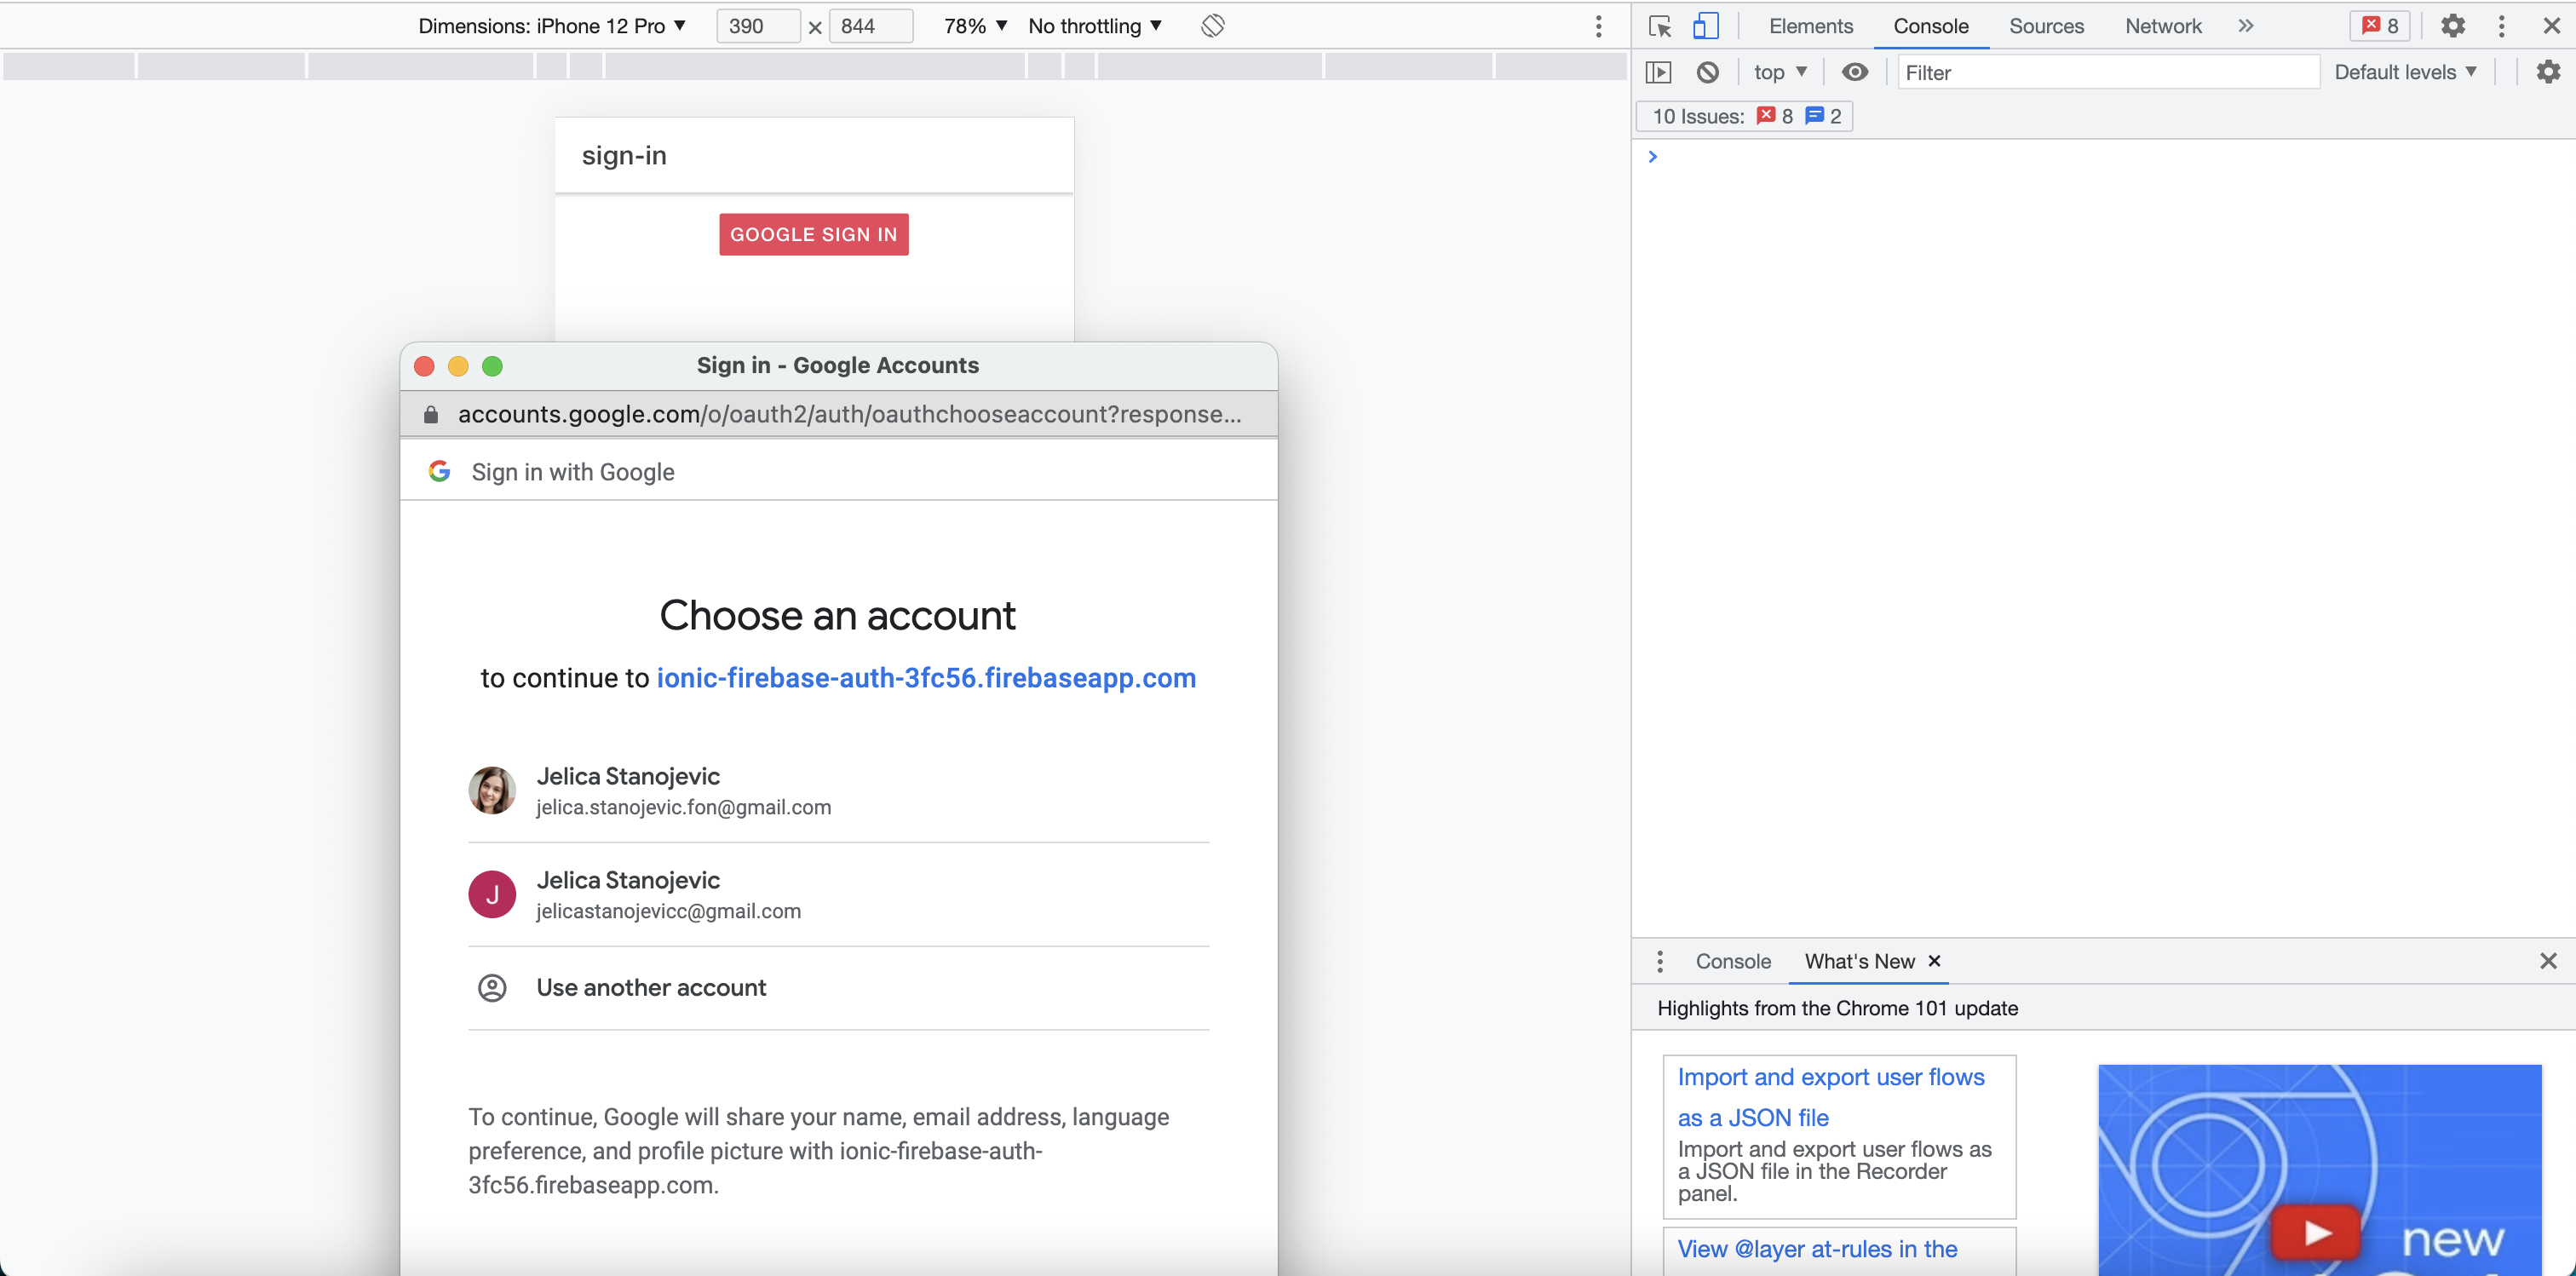
Task: Choose account jelica.stanojevic.fon@gmail.com
Action: (838, 791)
